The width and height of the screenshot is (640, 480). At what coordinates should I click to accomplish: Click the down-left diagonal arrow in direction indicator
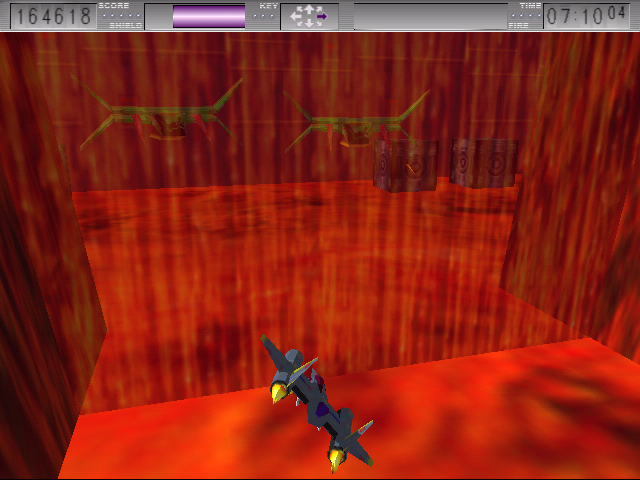click(300, 23)
